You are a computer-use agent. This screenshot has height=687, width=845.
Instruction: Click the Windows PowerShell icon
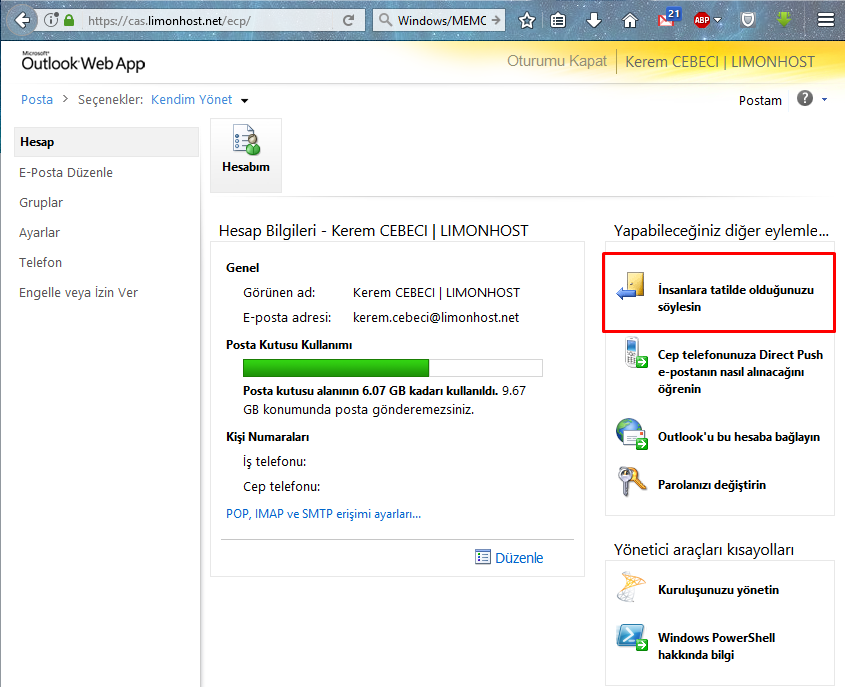pyautogui.click(x=632, y=637)
